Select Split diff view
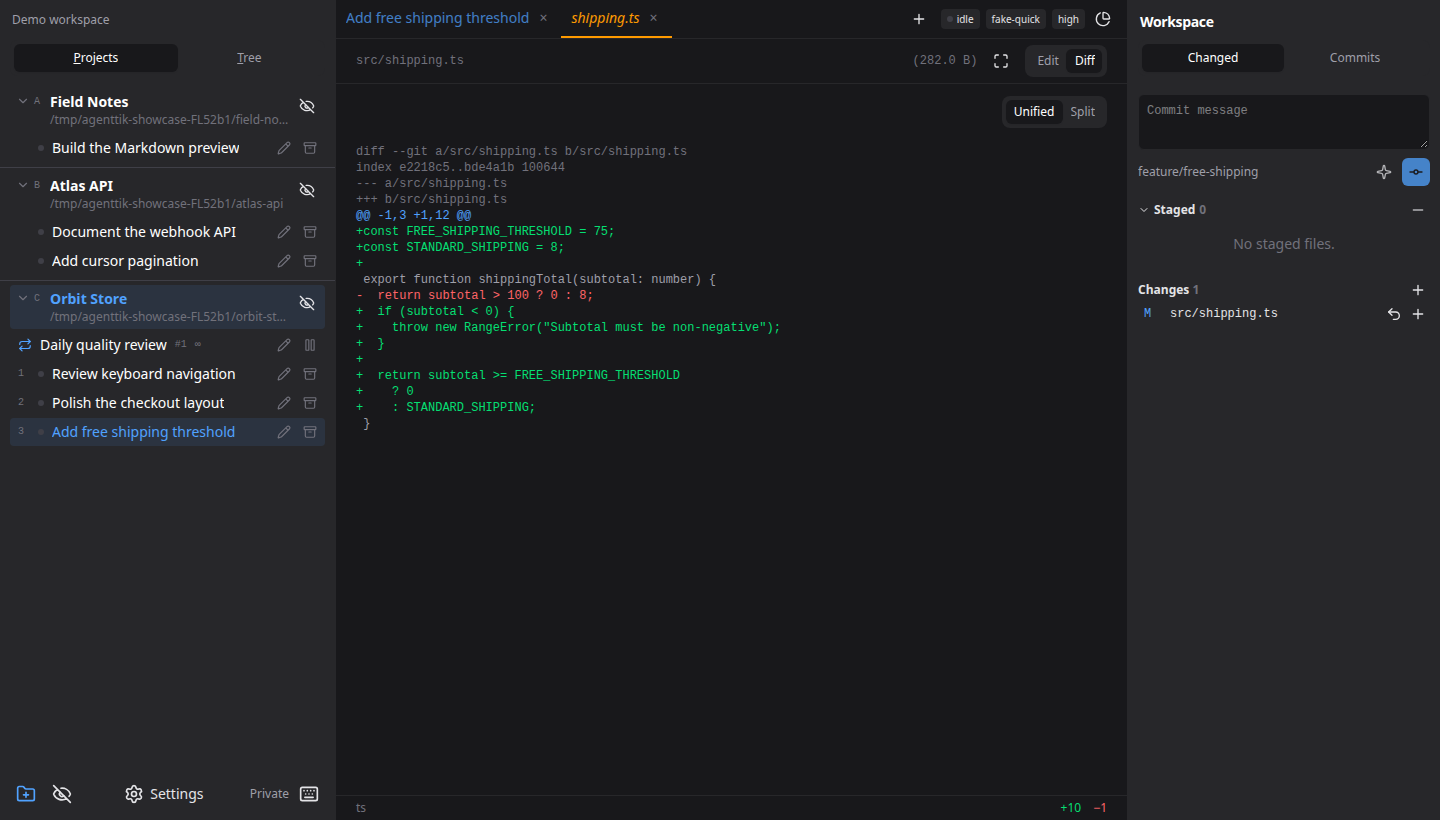 (1083, 112)
